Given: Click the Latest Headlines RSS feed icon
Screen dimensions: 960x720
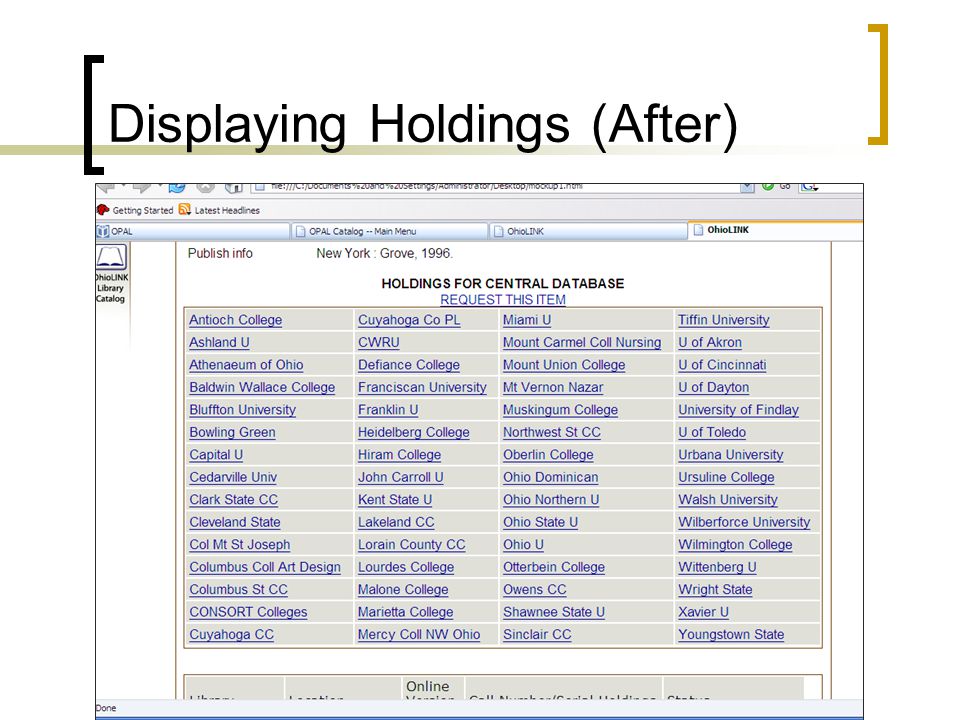Looking at the screenshot, I should pos(184,209).
